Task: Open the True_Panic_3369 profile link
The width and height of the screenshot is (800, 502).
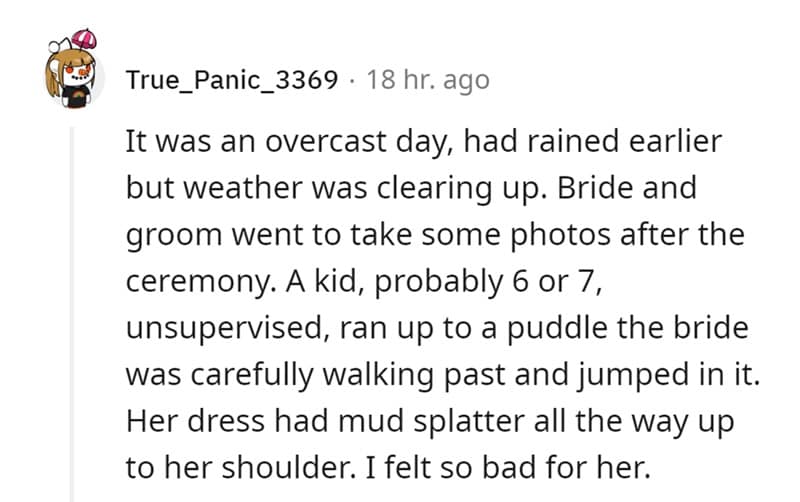Action: (231, 79)
